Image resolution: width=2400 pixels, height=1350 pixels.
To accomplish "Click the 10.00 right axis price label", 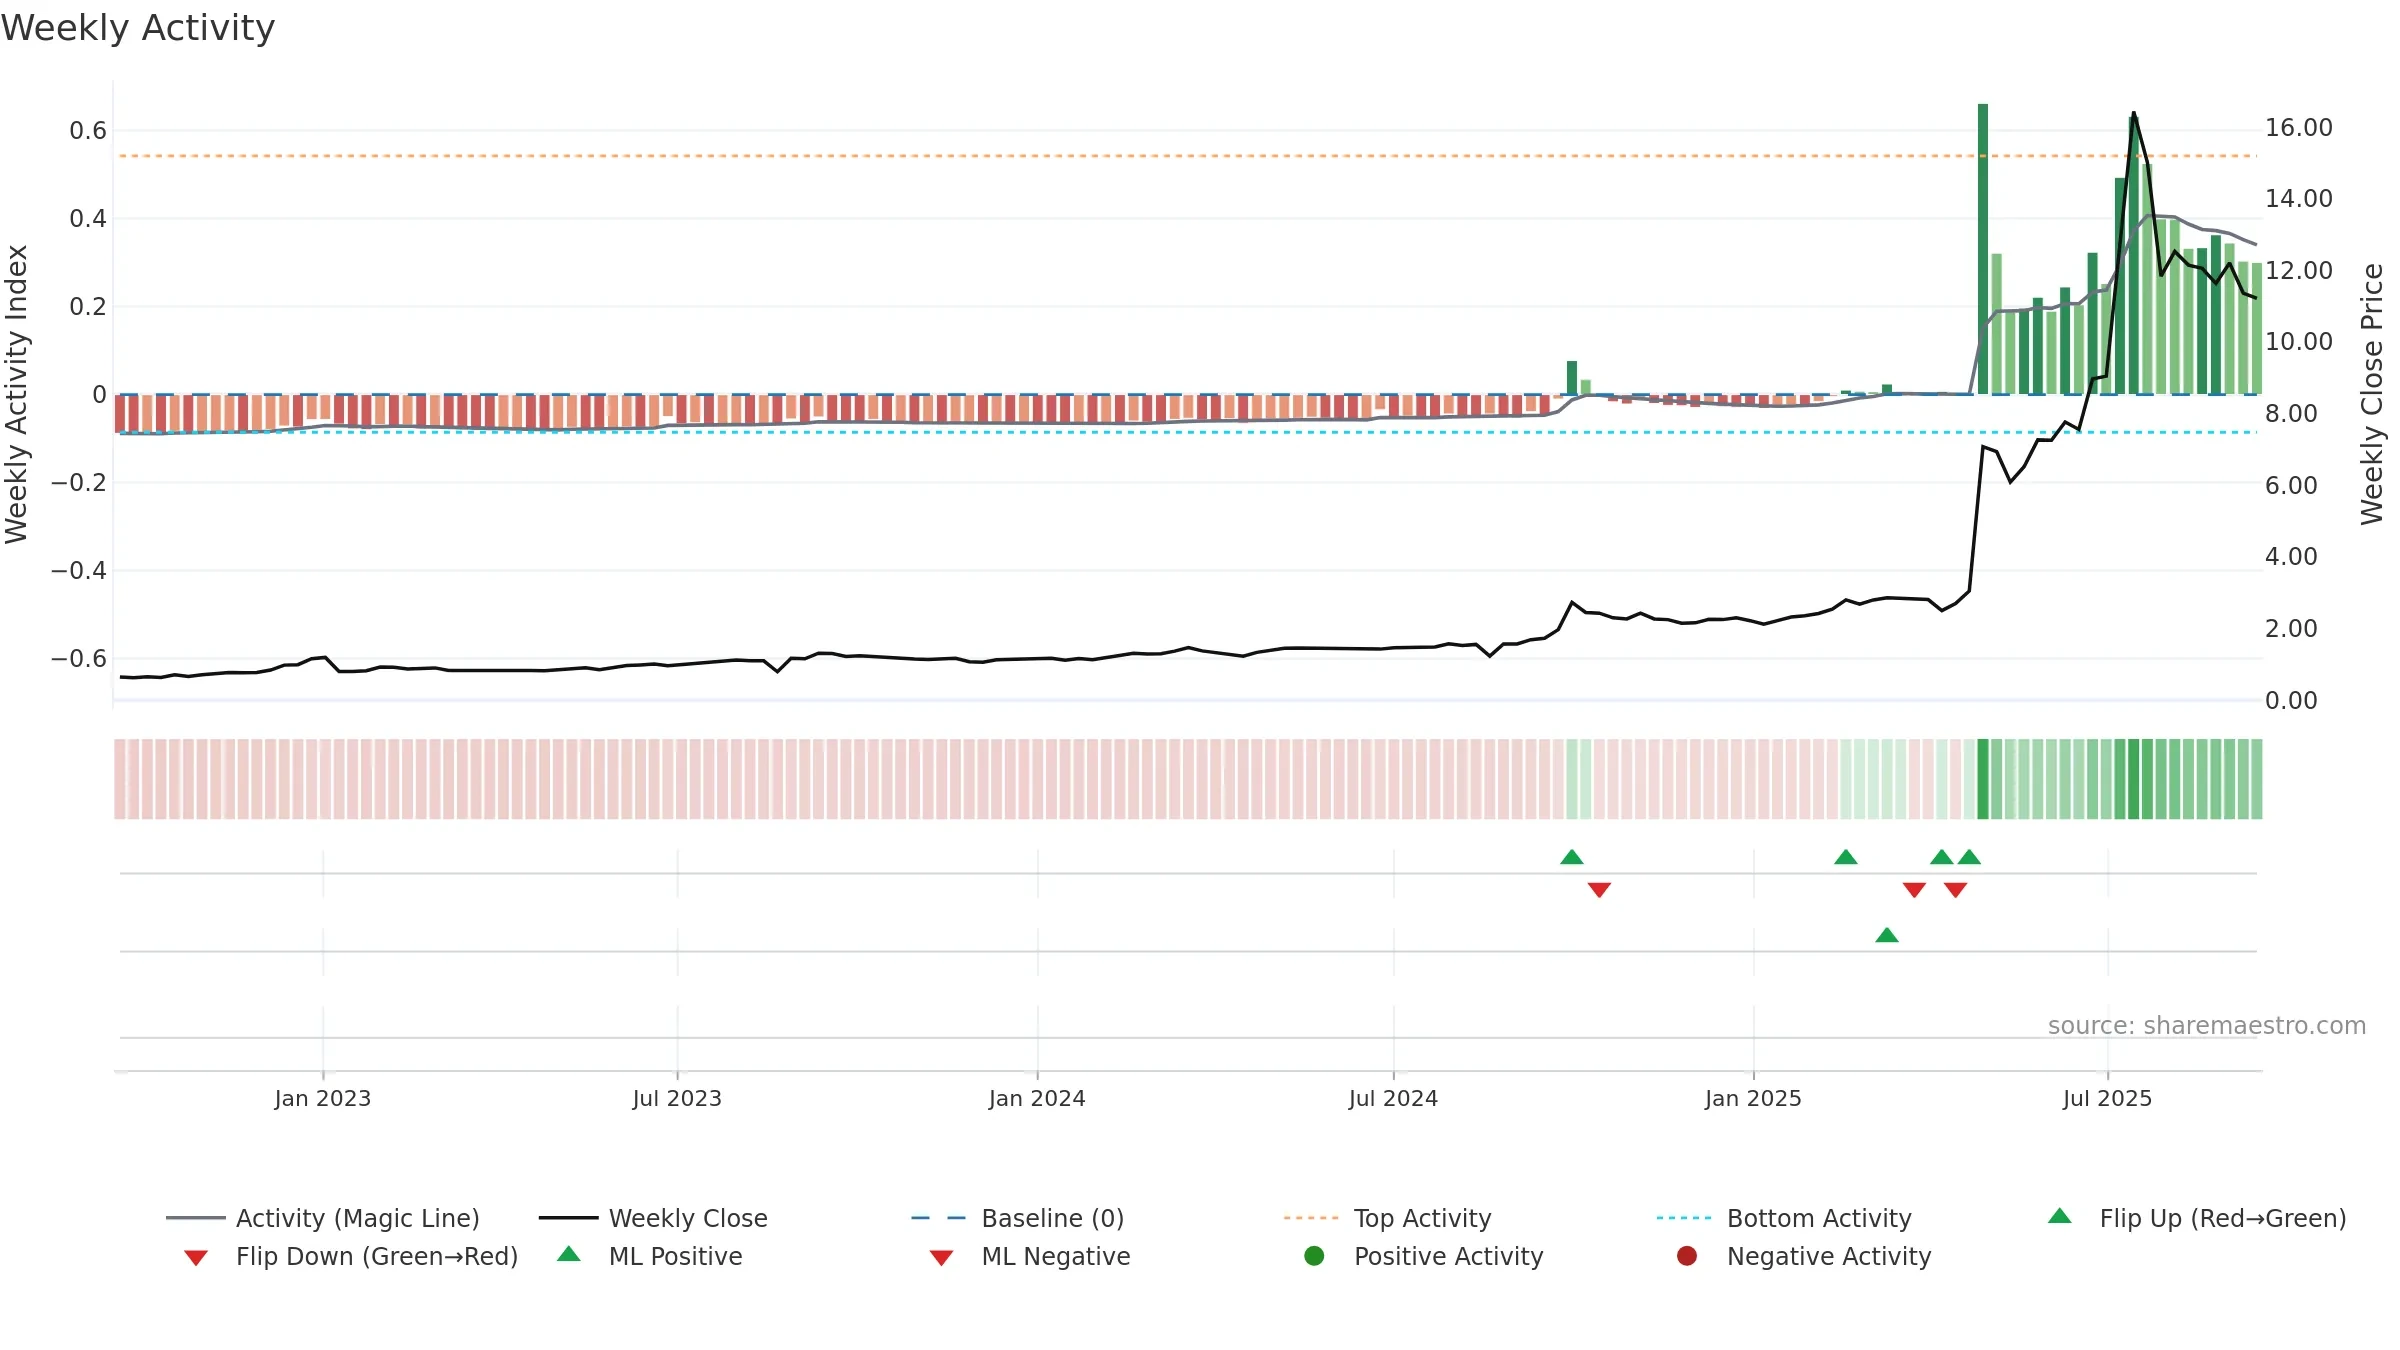I will [x=2298, y=342].
